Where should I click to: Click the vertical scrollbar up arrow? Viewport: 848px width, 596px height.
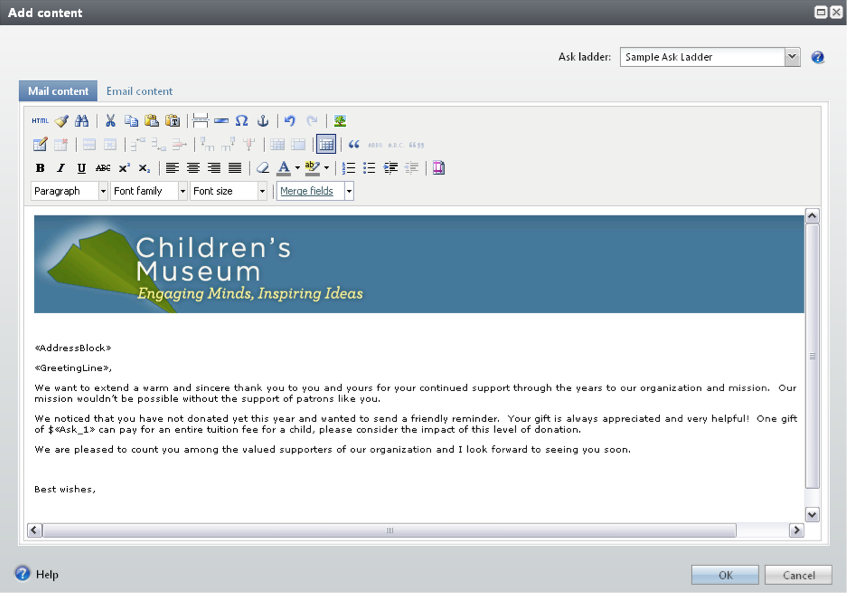[x=812, y=216]
